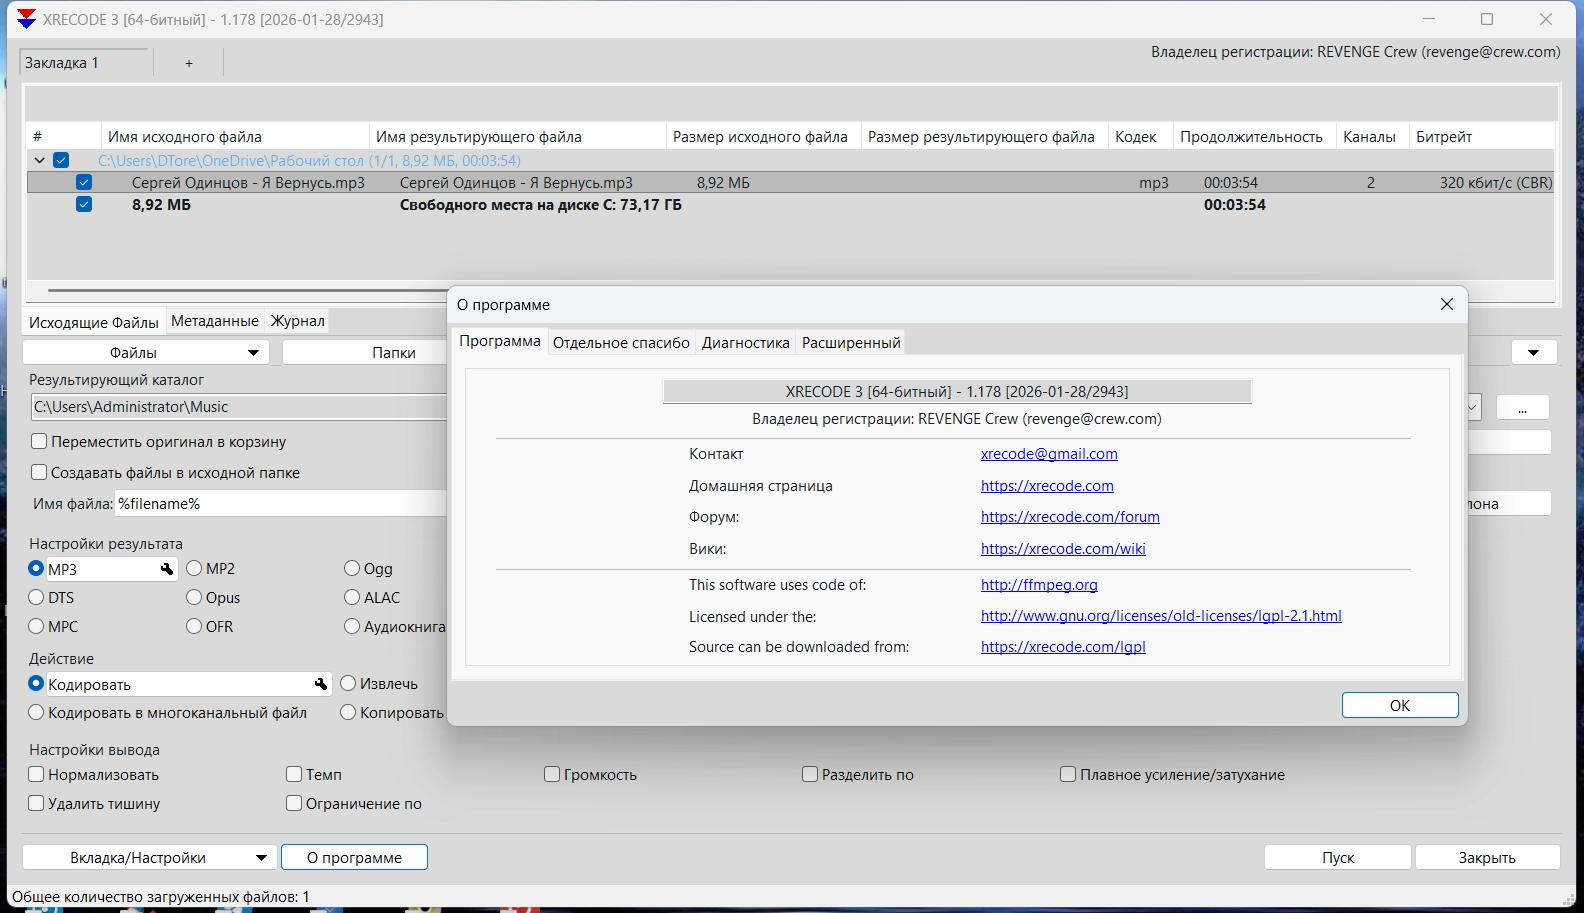This screenshot has width=1584, height=913.
Task: Select the Opus output format
Action: click(194, 598)
